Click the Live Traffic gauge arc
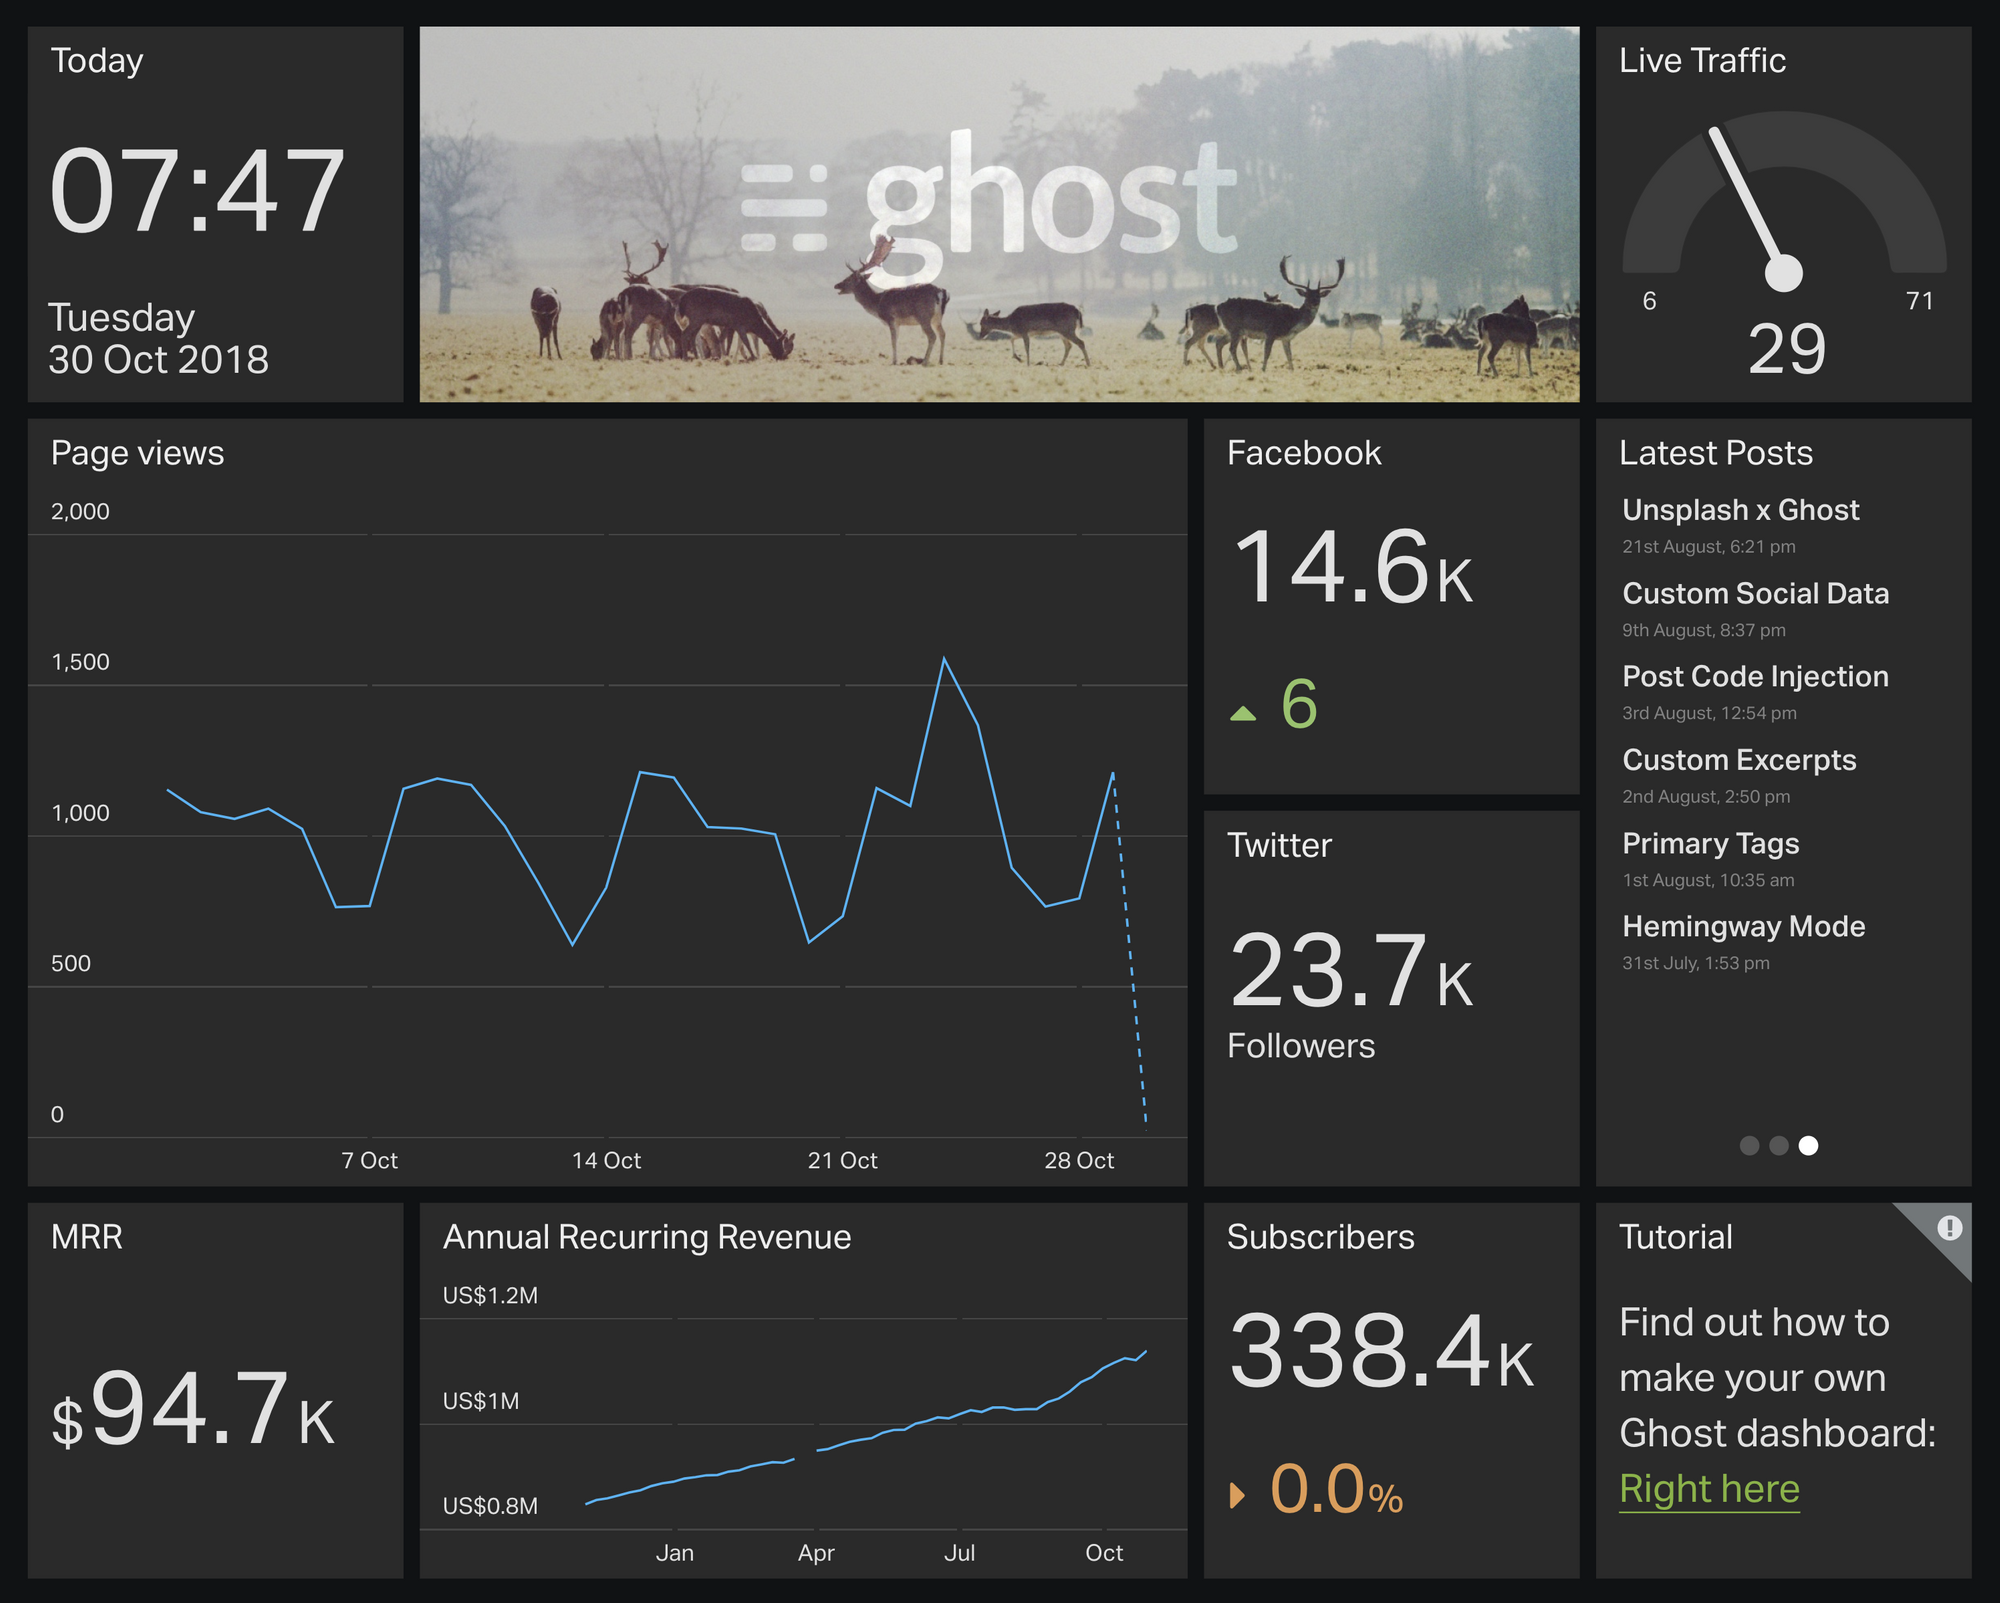Viewport: 2000px width, 1603px height. (1880, 175)
